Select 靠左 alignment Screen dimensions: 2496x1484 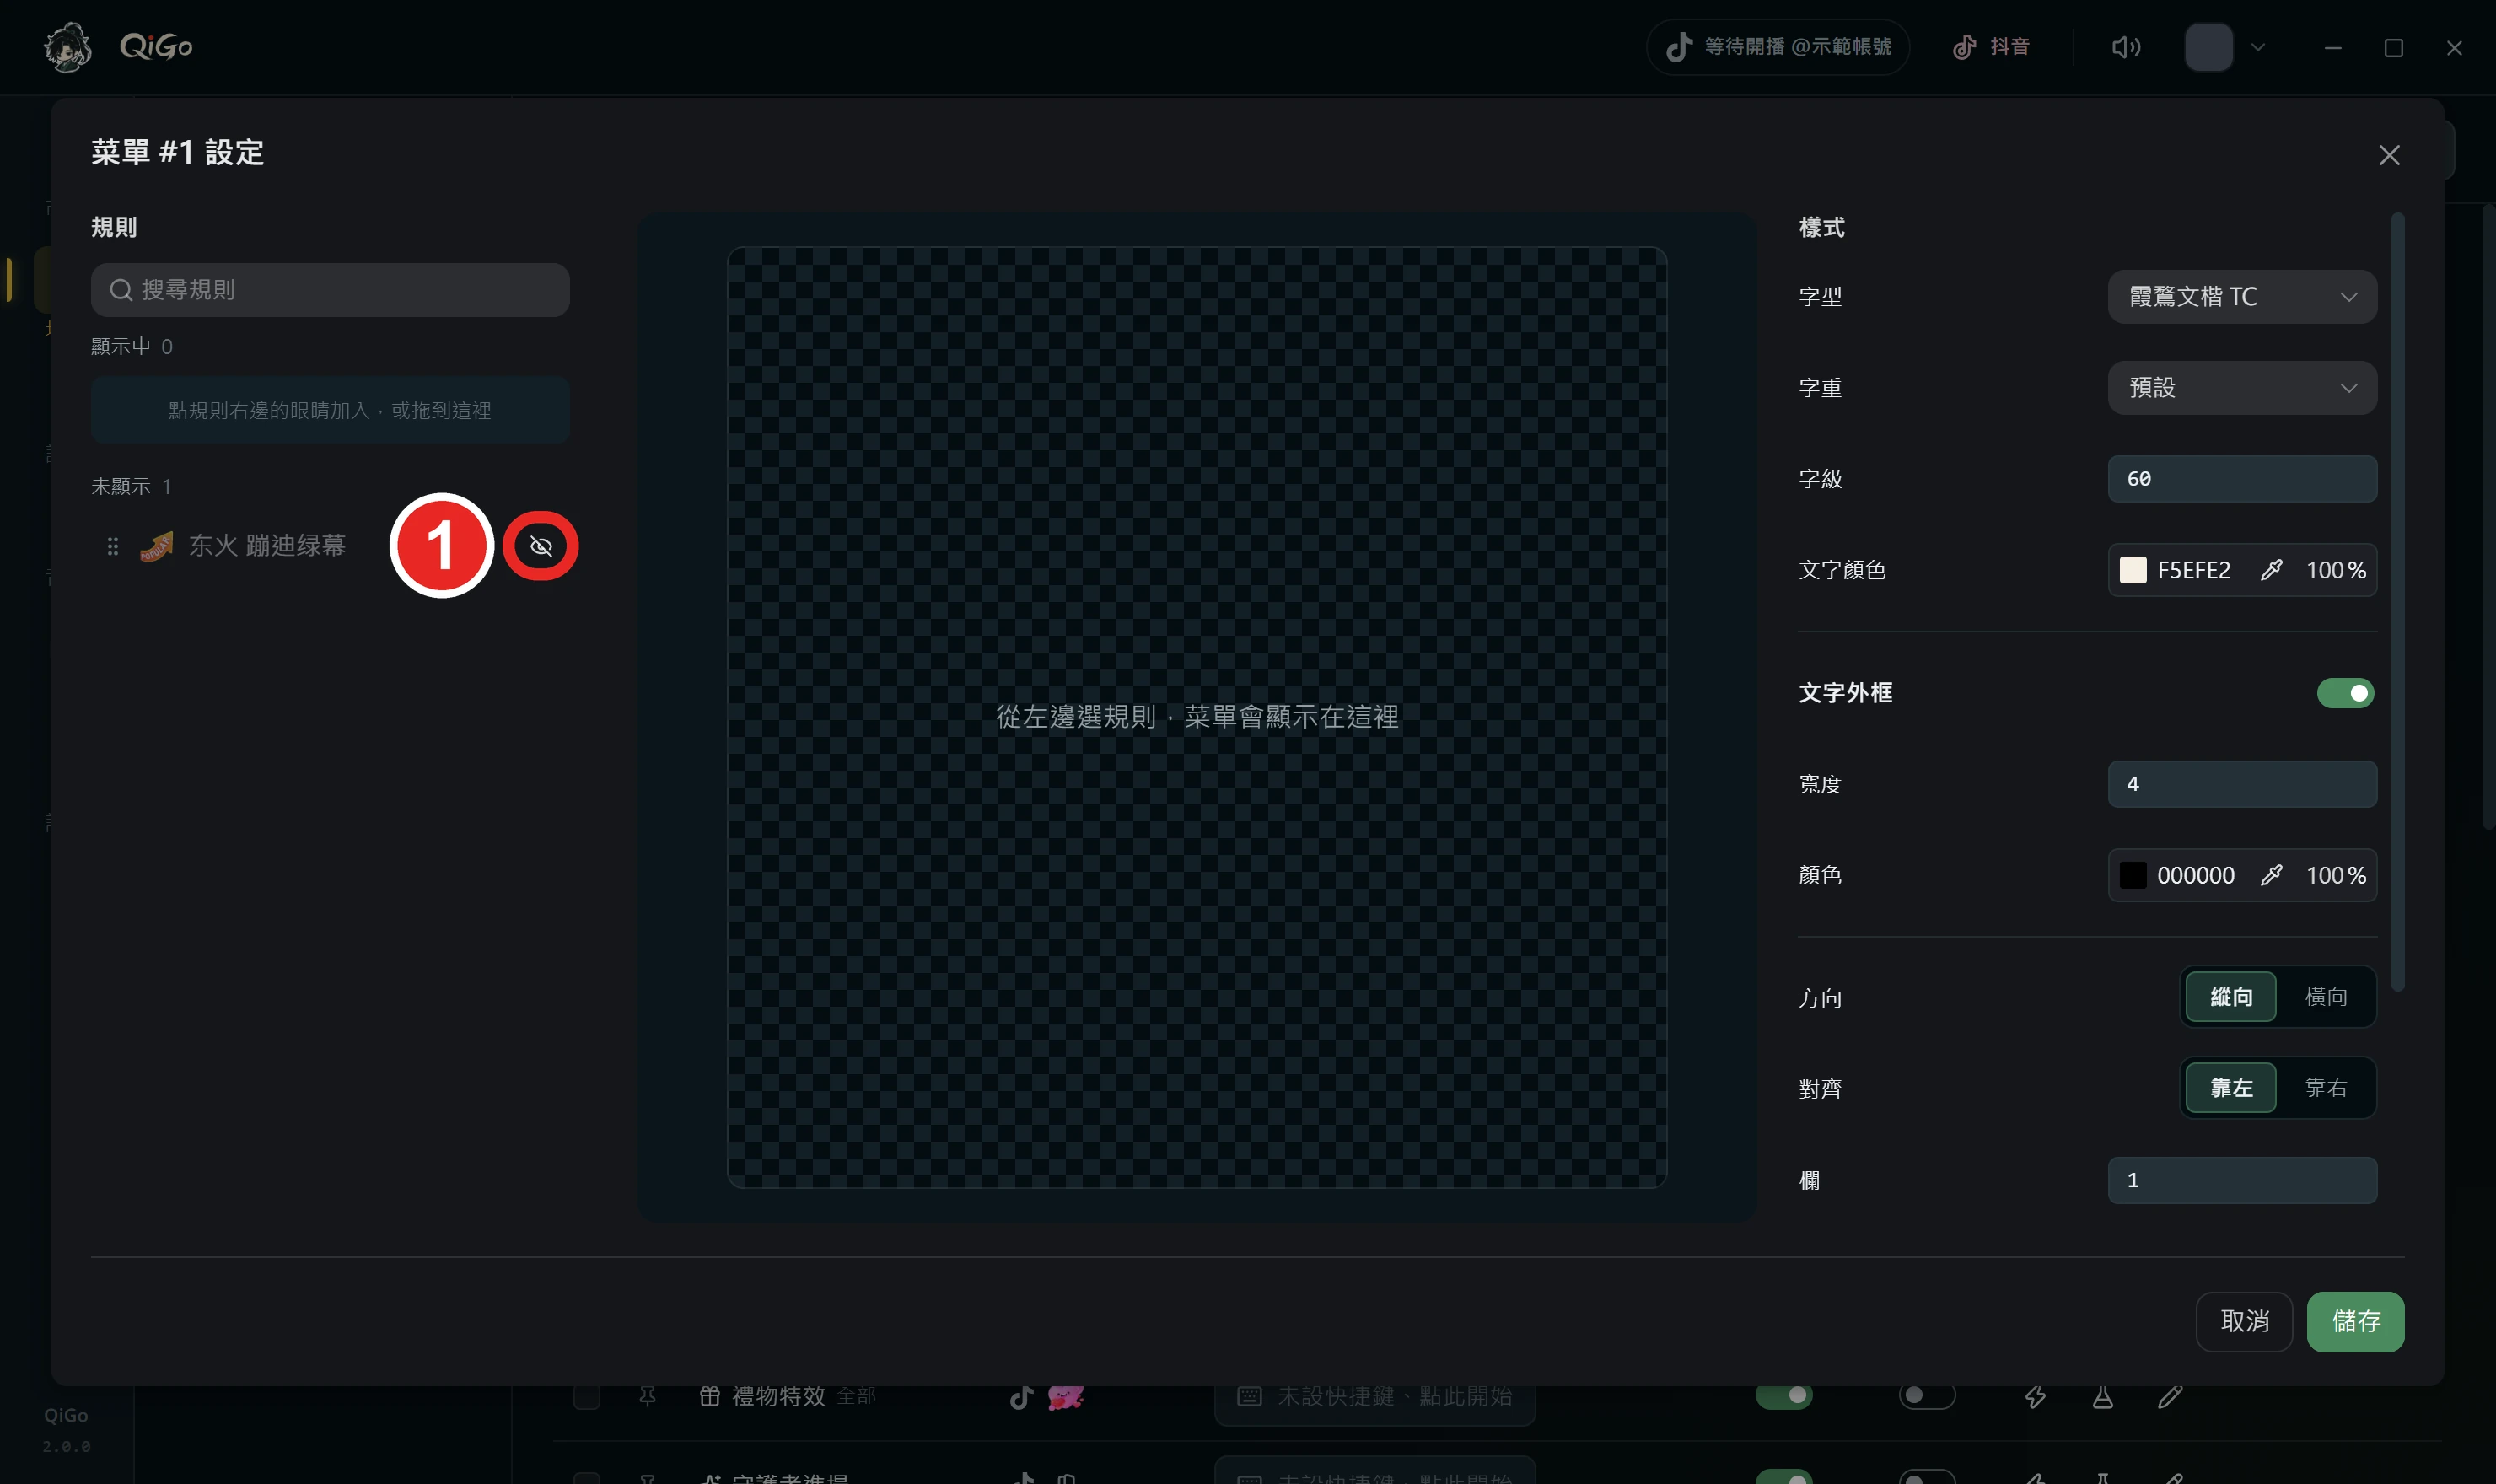tap(2231, 1088)
